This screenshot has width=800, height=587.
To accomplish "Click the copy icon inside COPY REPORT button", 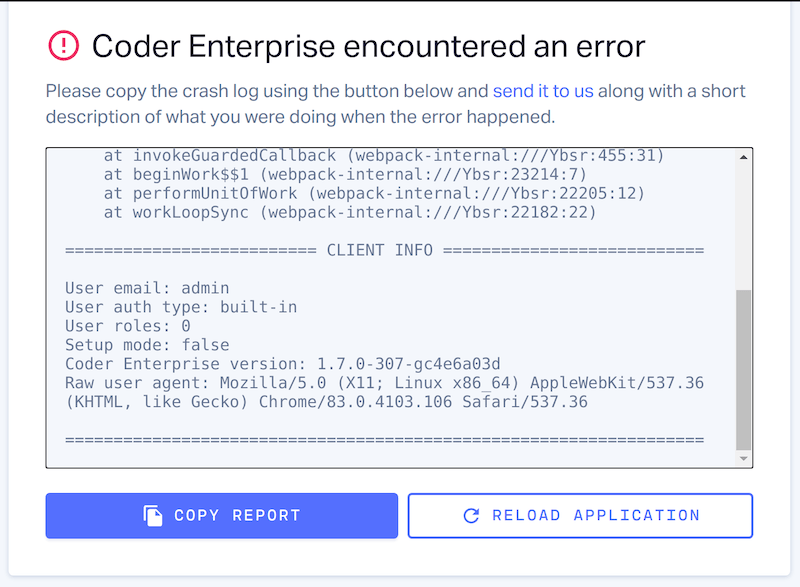I will (153, 515).
